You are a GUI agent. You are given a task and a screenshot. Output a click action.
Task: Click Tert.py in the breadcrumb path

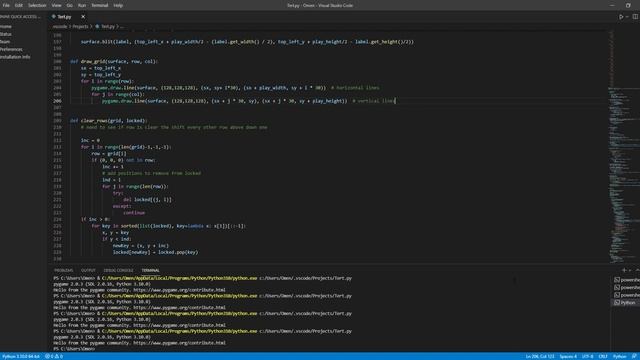click(x=108, y=27)
